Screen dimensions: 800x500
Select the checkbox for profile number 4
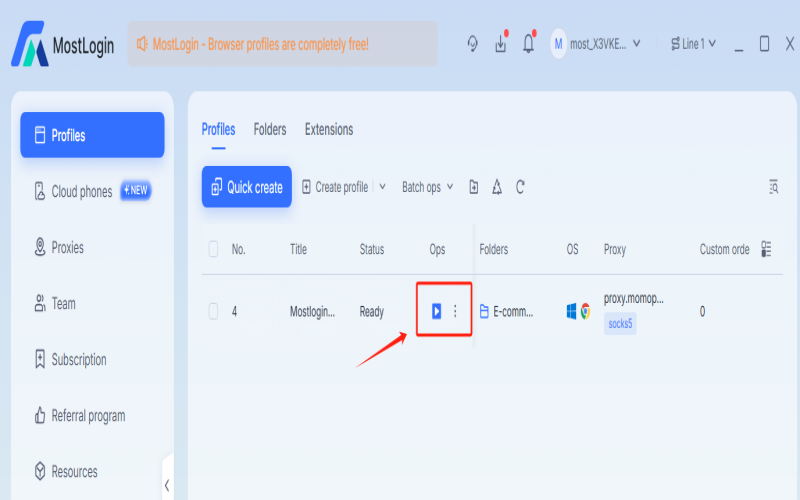tap(213, 312)
